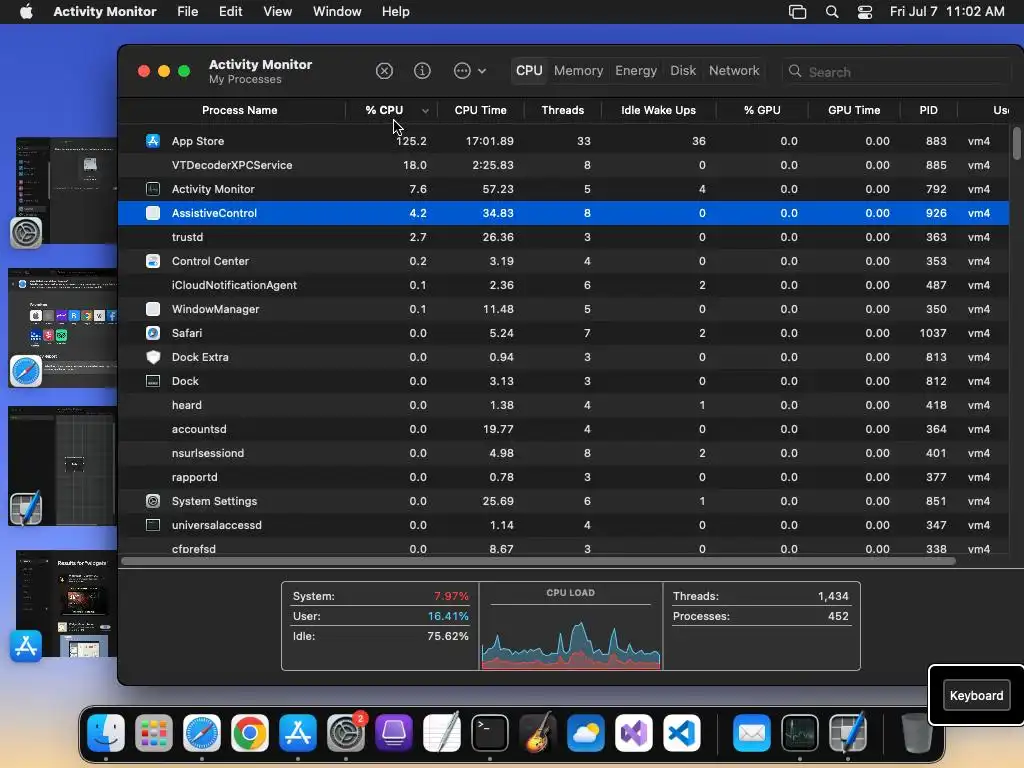Click the AssistiveControl process icon
The image size is (1024, 768).
pyautogui.click(x=153, y=213)
